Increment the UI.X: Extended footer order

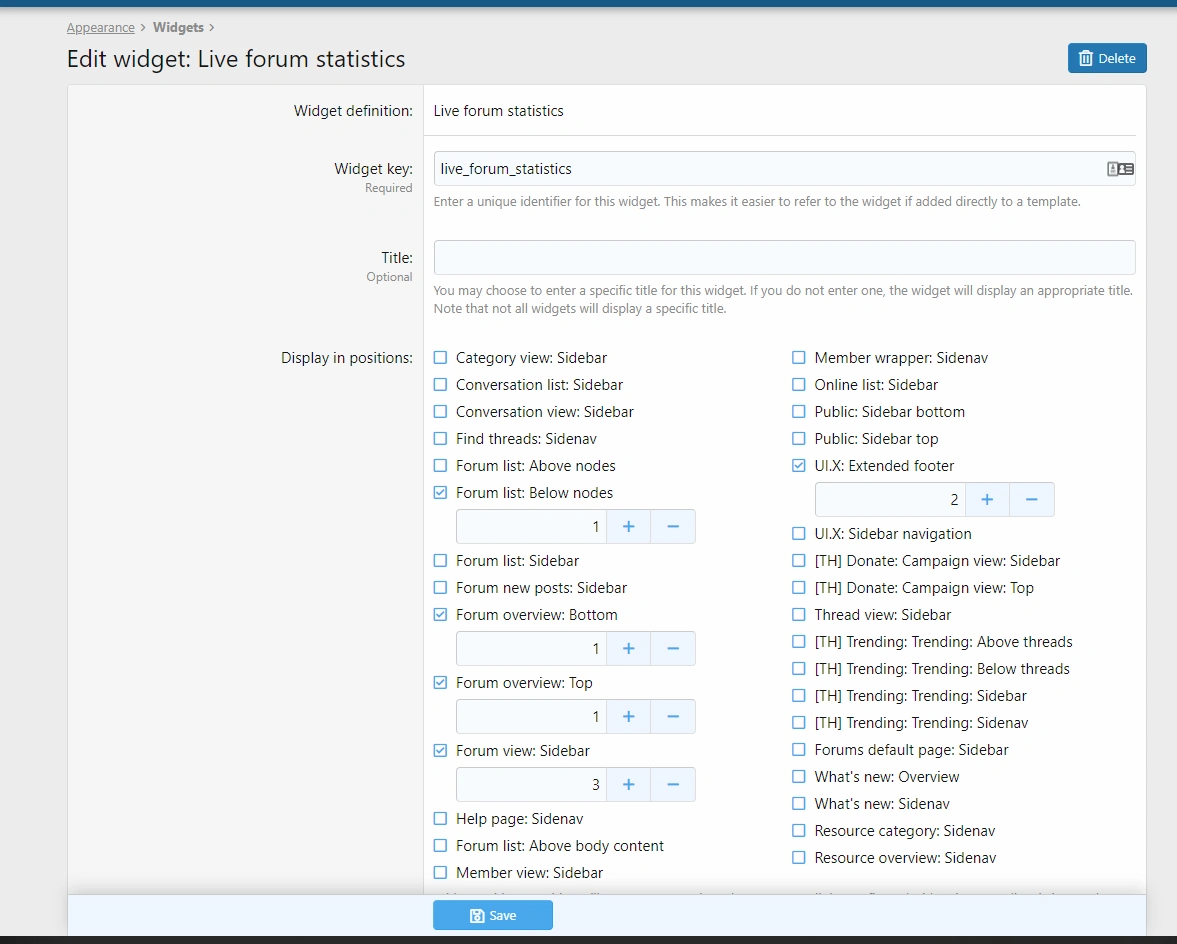click(x=987, y=500)
